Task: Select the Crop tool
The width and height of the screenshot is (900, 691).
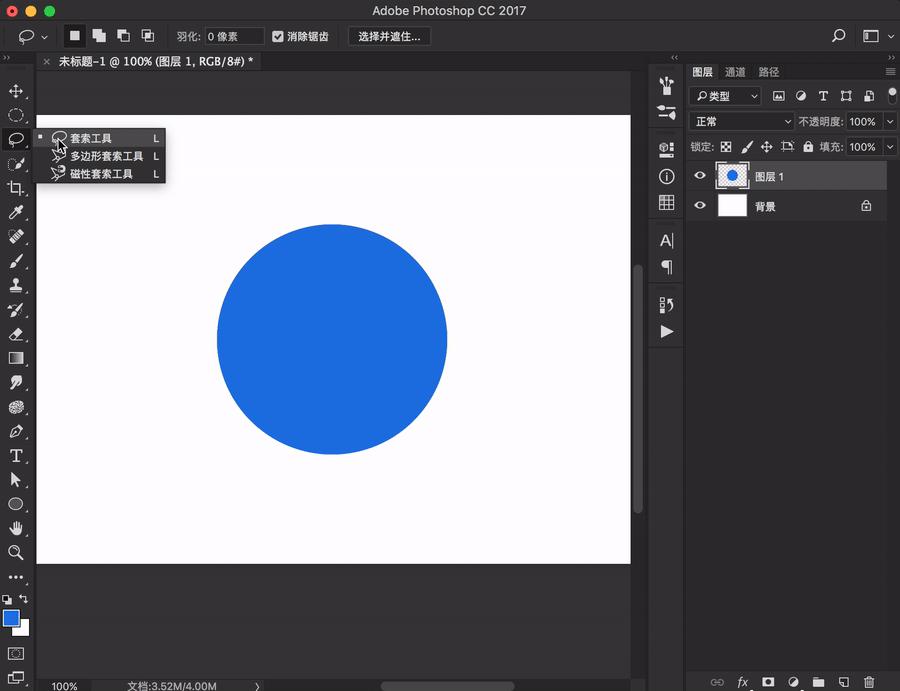Action: pyautogui.click(x=16, y=188)
